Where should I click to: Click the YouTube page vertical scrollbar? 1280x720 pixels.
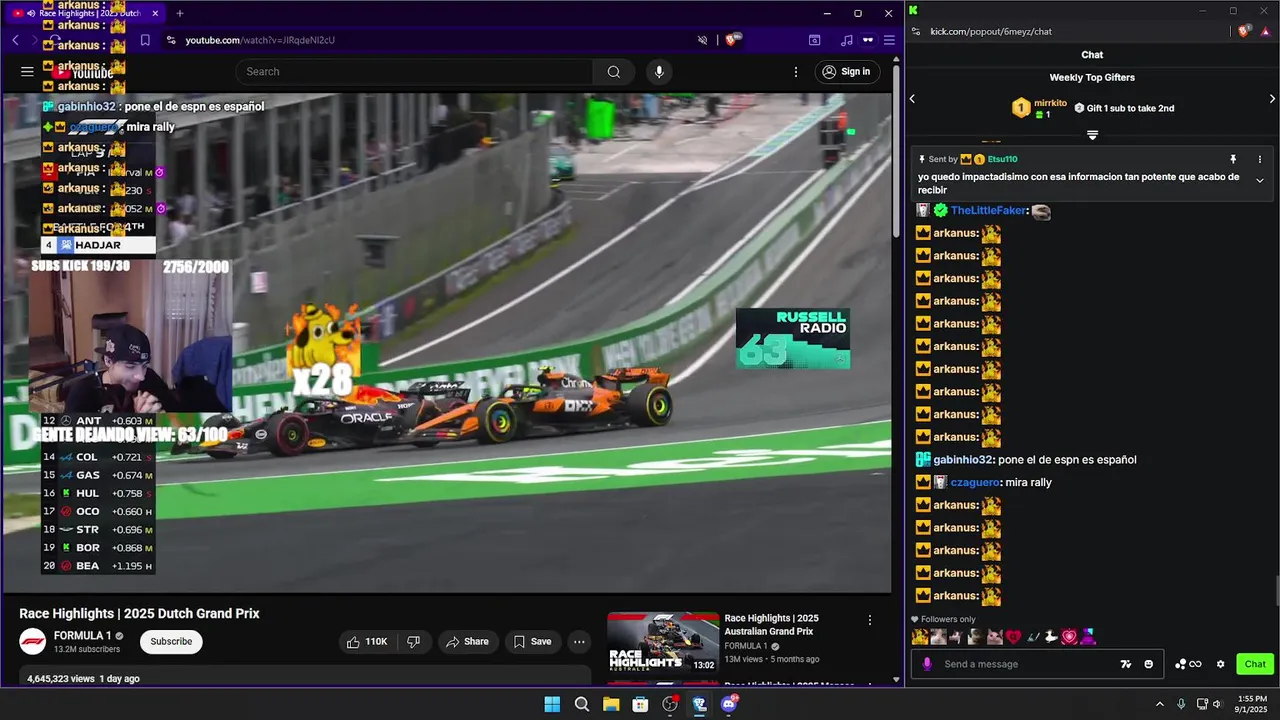point(896,150)
